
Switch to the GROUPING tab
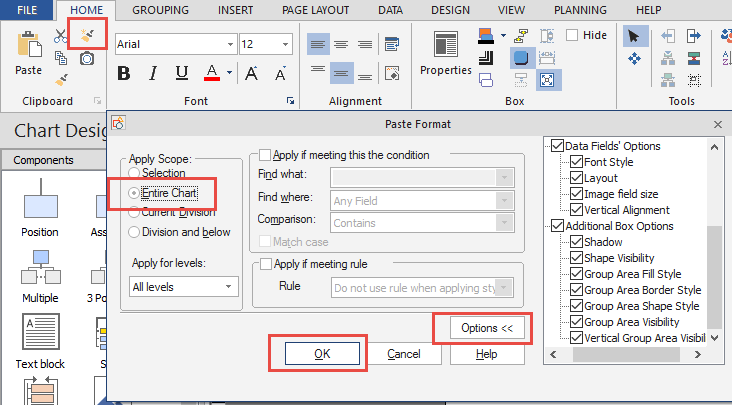point(161,10)
